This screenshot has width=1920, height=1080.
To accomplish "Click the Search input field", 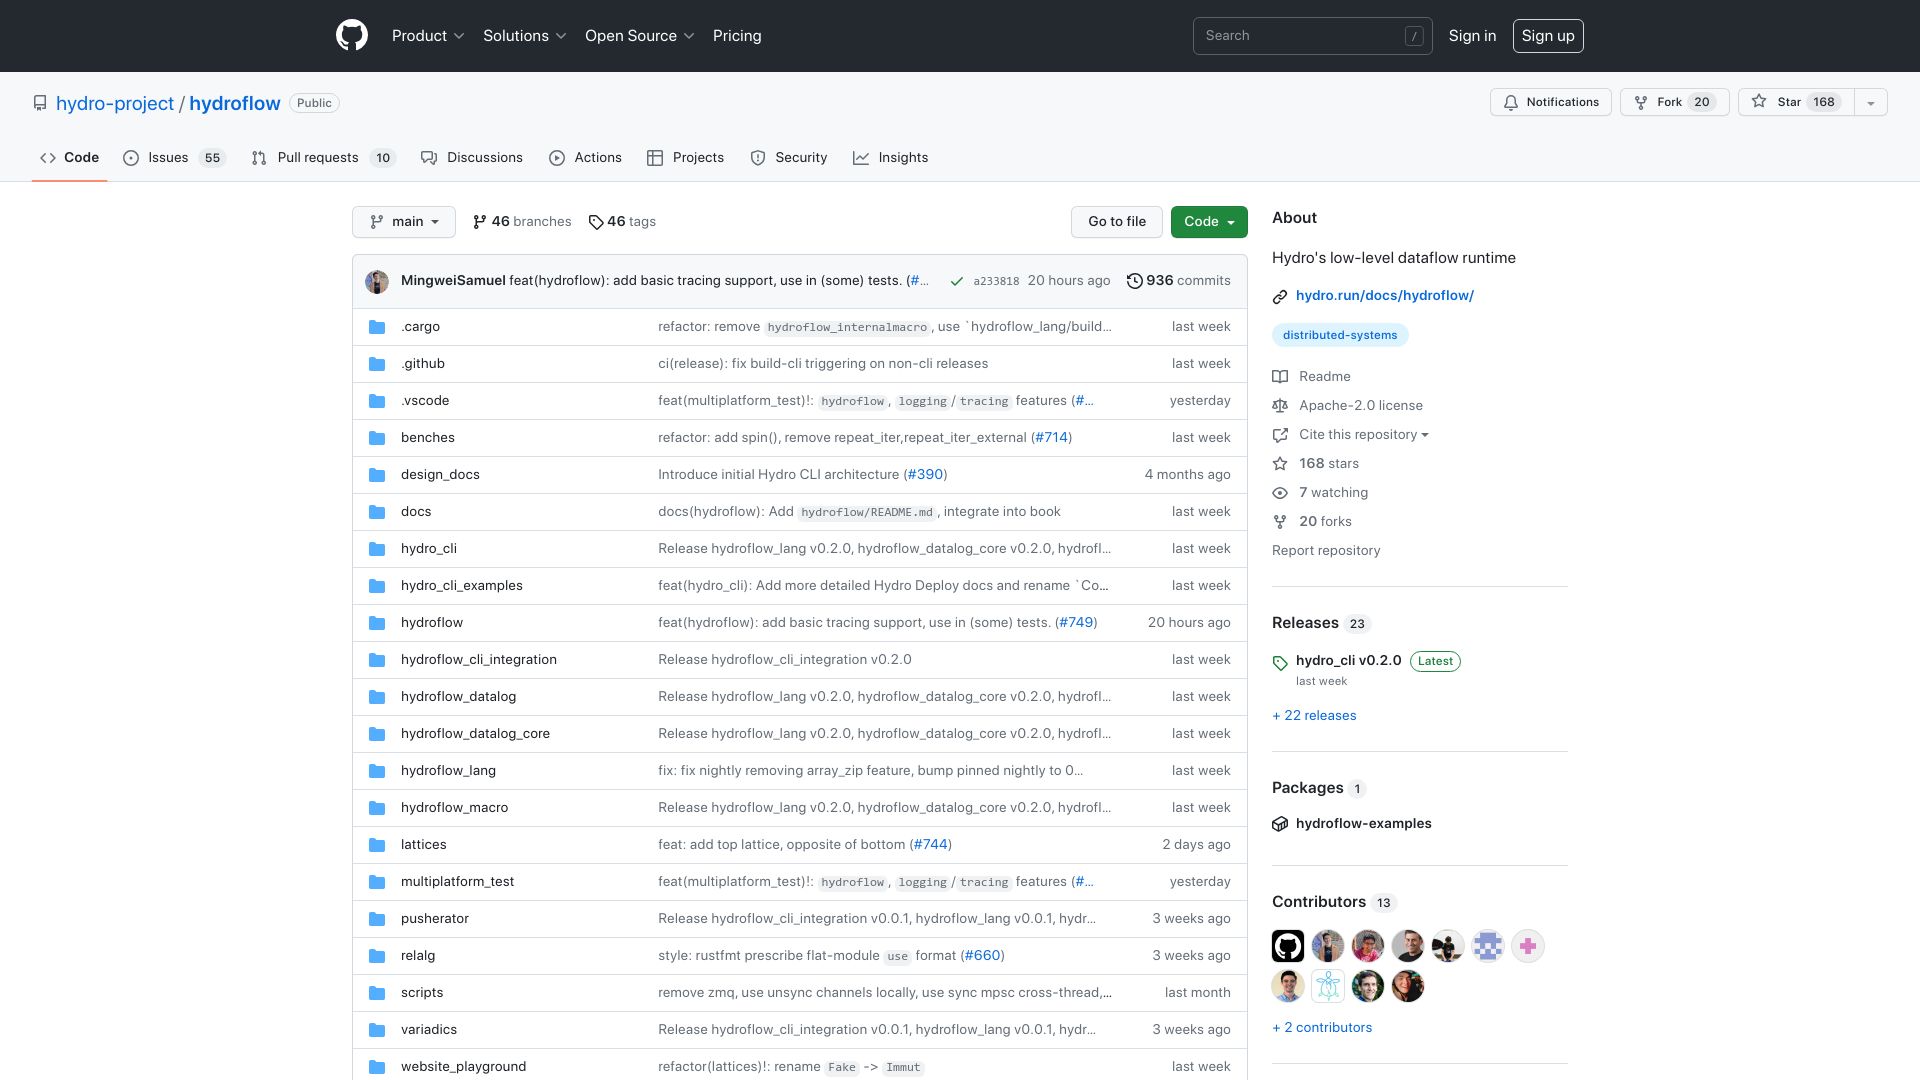I will (x=1312, y=36).
